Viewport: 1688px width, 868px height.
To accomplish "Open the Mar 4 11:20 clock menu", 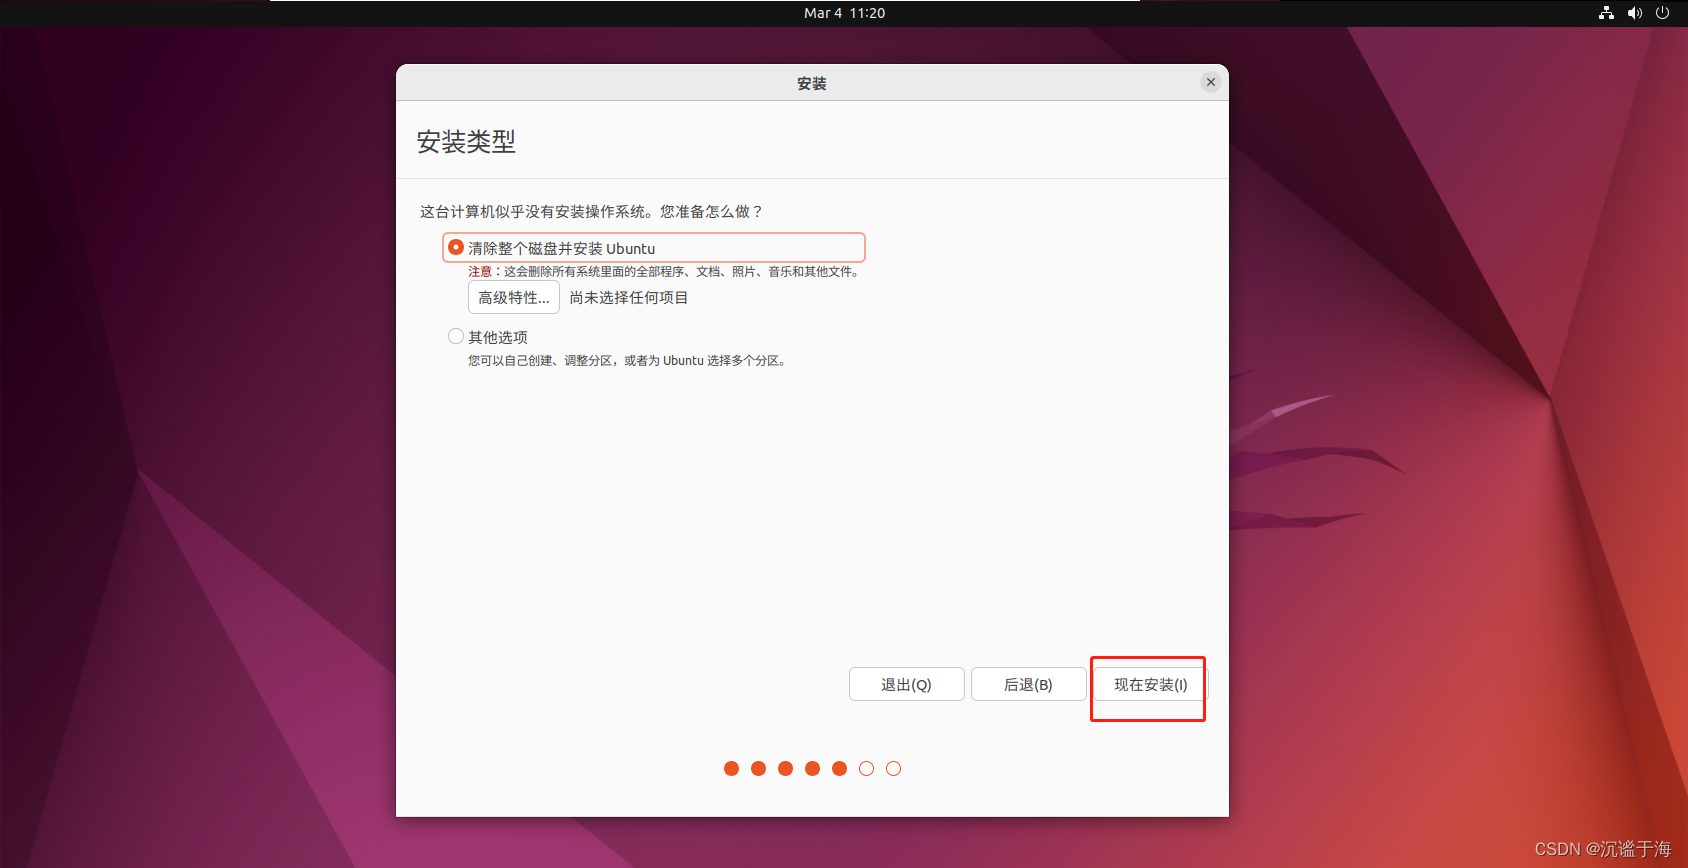I will point(845,13).
